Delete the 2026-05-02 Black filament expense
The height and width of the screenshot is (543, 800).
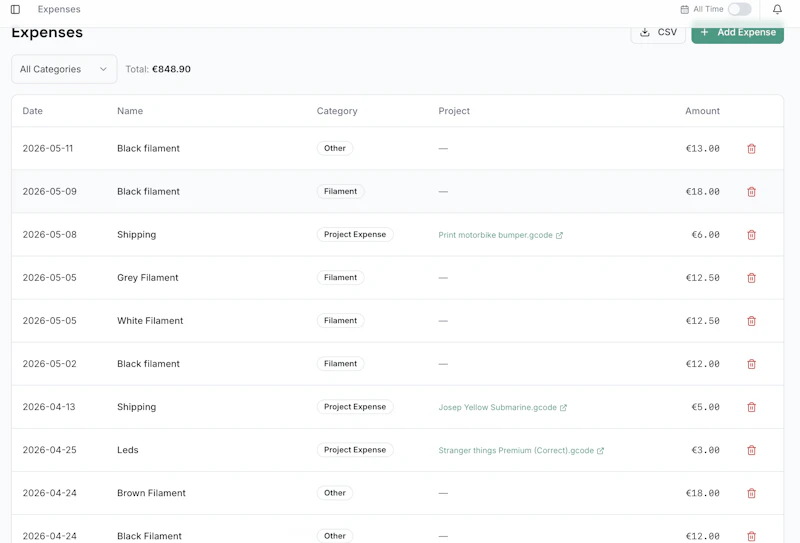pos(751,364)
